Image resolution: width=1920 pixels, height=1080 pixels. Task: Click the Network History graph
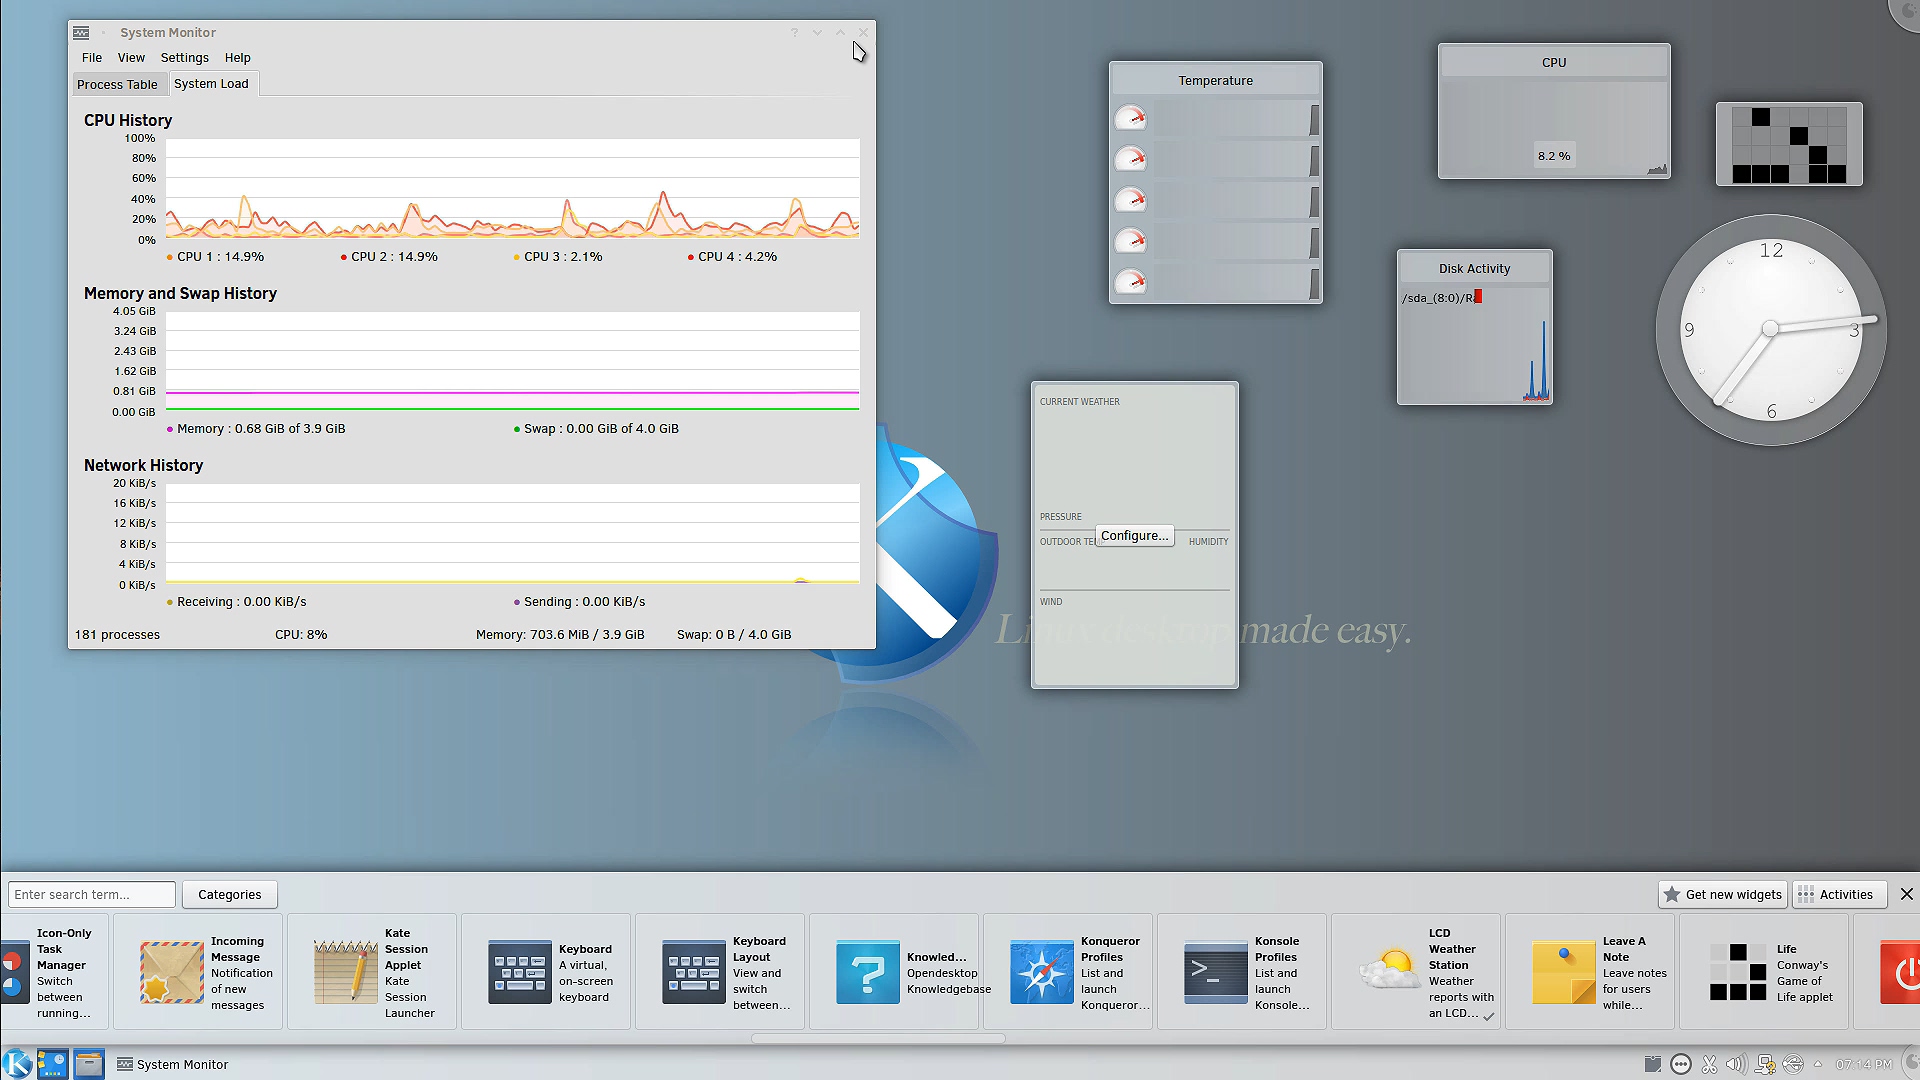512,534
